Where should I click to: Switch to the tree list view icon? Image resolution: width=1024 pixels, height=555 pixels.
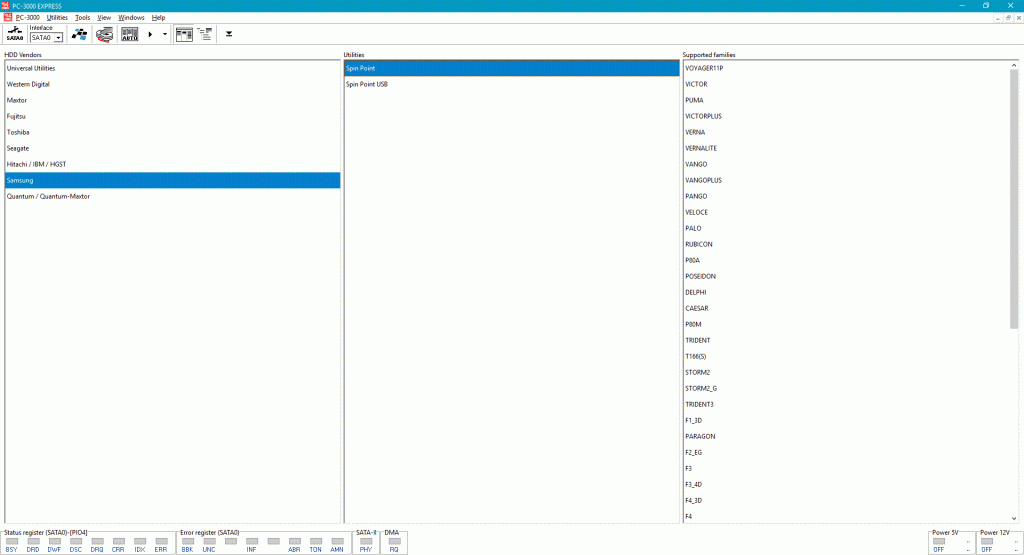(x=205, y=34)
